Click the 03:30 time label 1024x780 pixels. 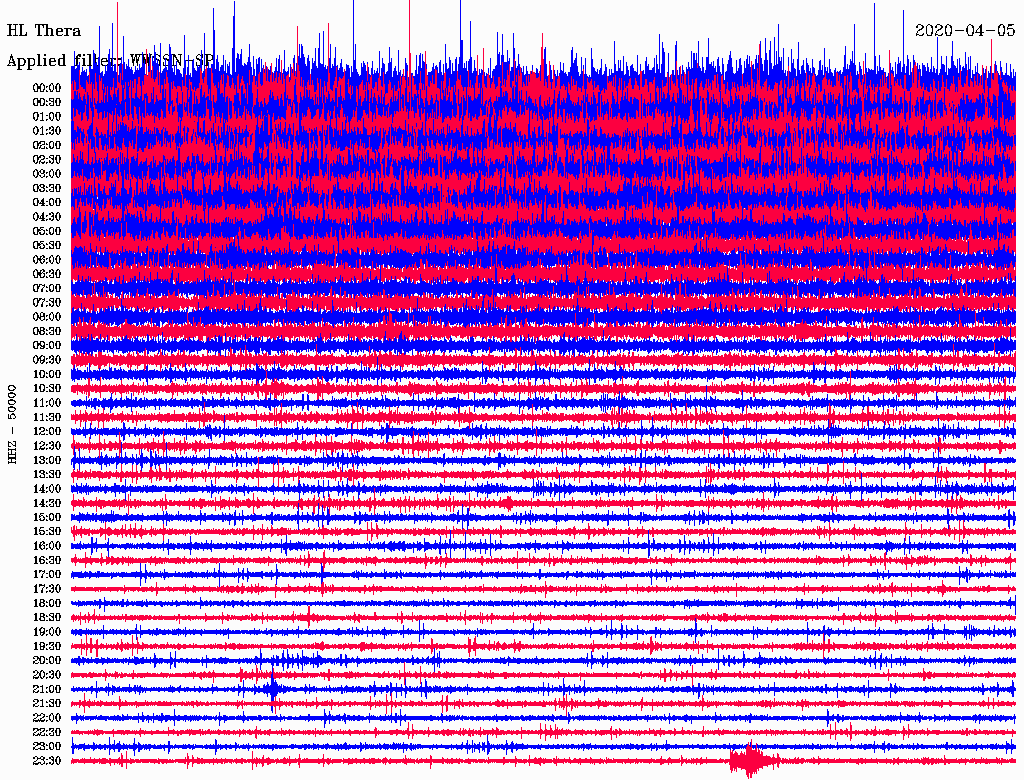47,188
